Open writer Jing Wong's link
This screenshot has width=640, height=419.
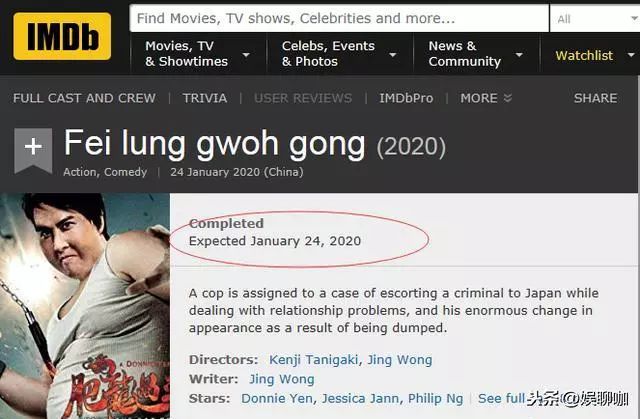coord(282,379)
